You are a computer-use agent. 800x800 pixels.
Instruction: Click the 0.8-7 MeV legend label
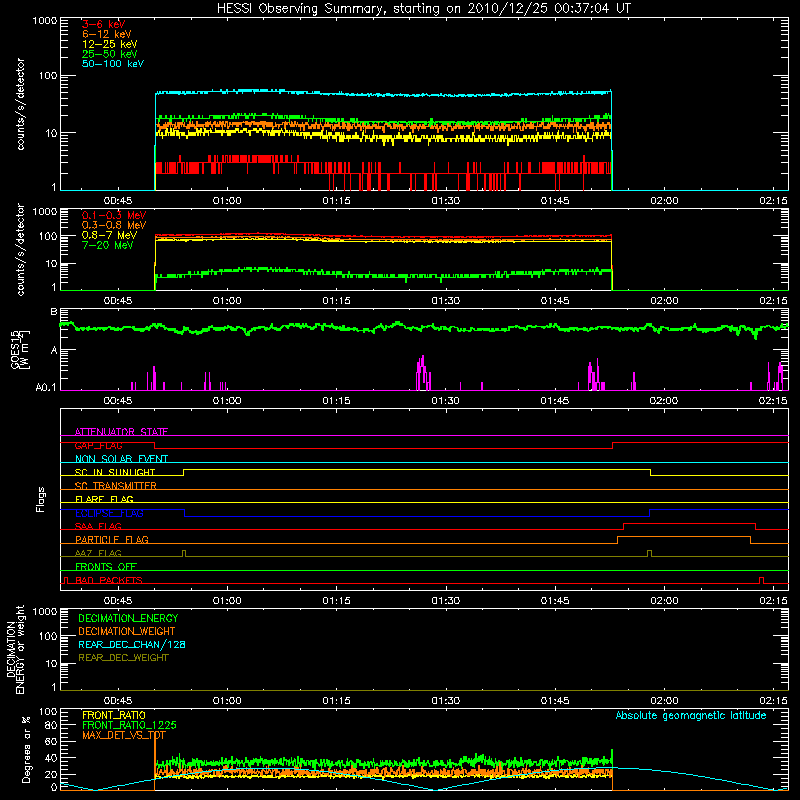(x=109, y=235)
